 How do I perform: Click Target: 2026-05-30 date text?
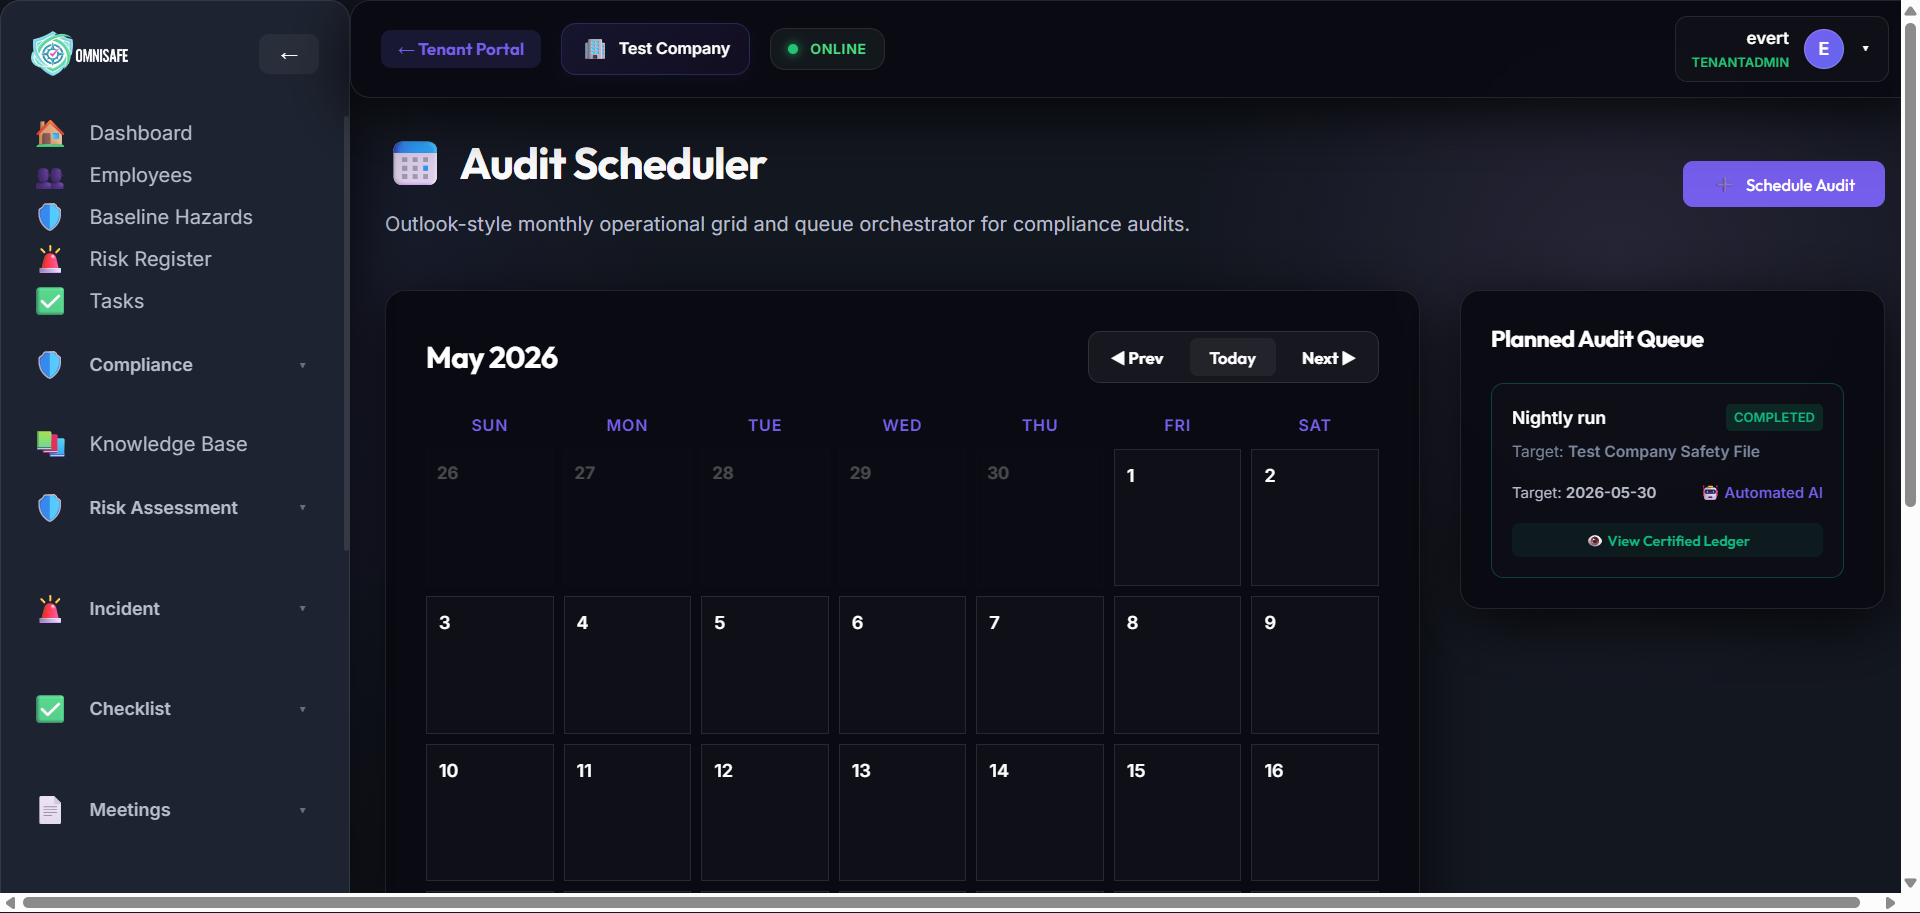1584,493
